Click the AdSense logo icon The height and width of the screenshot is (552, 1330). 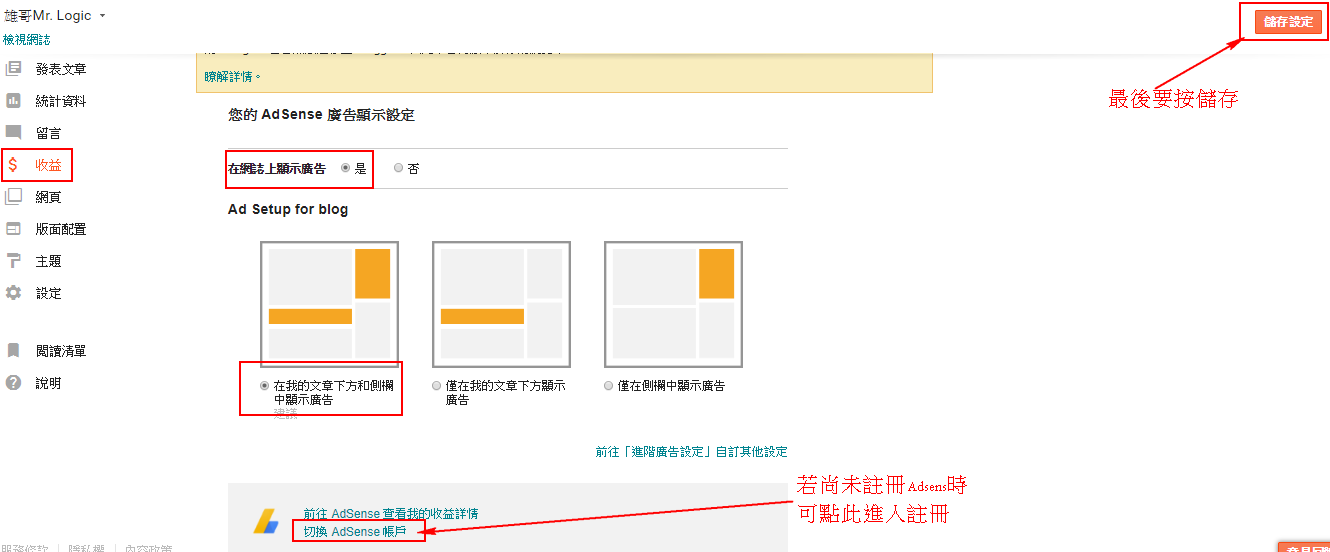tap(265, 521)
